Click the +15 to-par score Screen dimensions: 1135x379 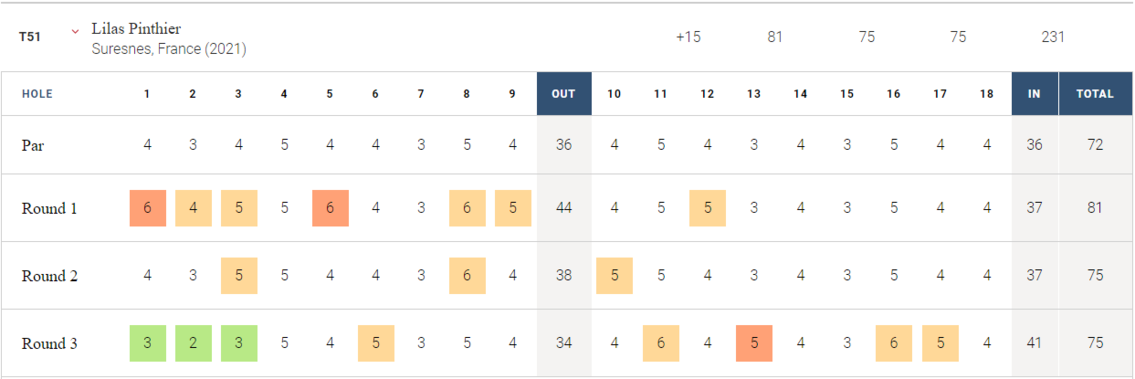[x=688, y=37]
